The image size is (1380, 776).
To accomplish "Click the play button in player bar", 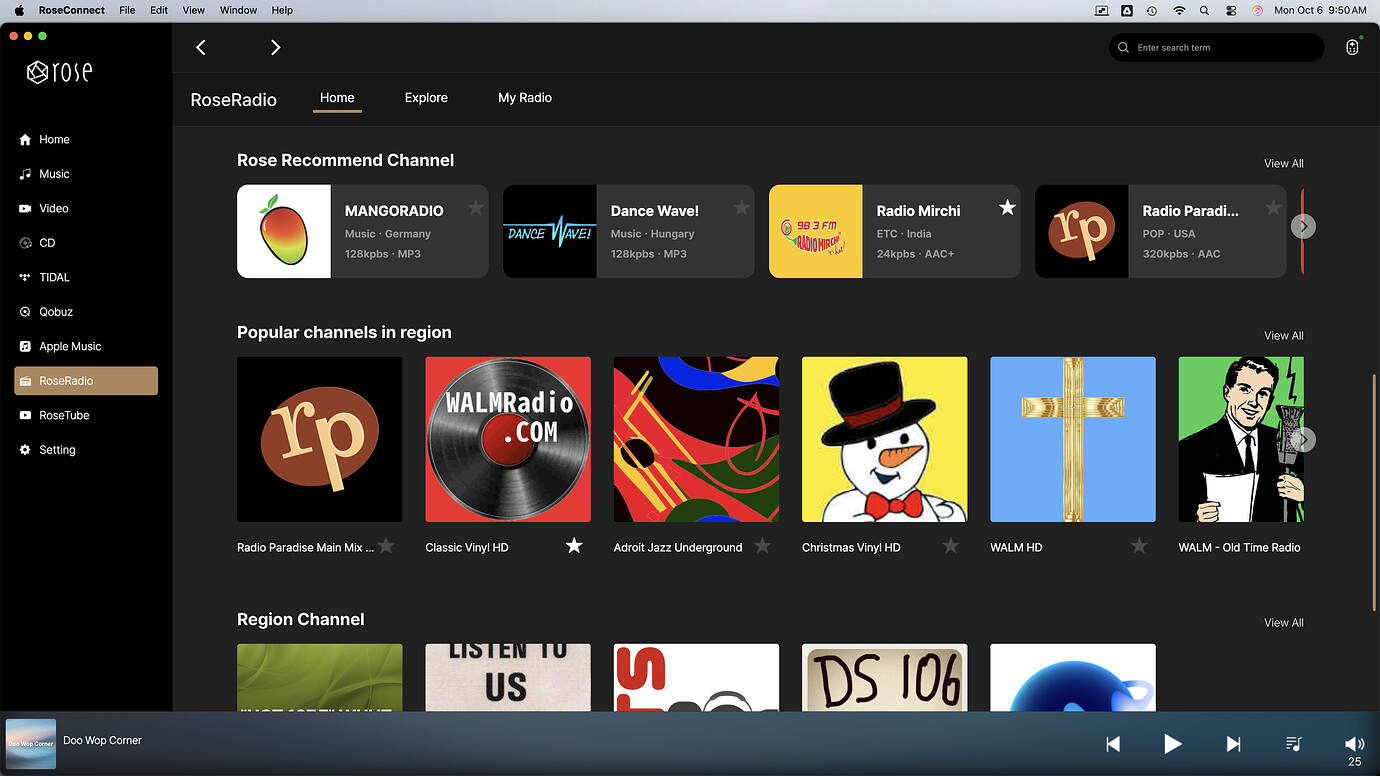I will tap(1173, 743).
